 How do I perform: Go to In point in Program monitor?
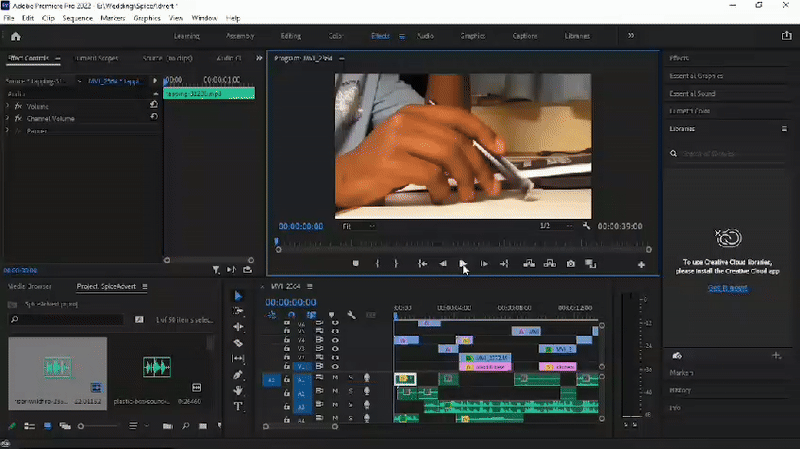point(422,264)
